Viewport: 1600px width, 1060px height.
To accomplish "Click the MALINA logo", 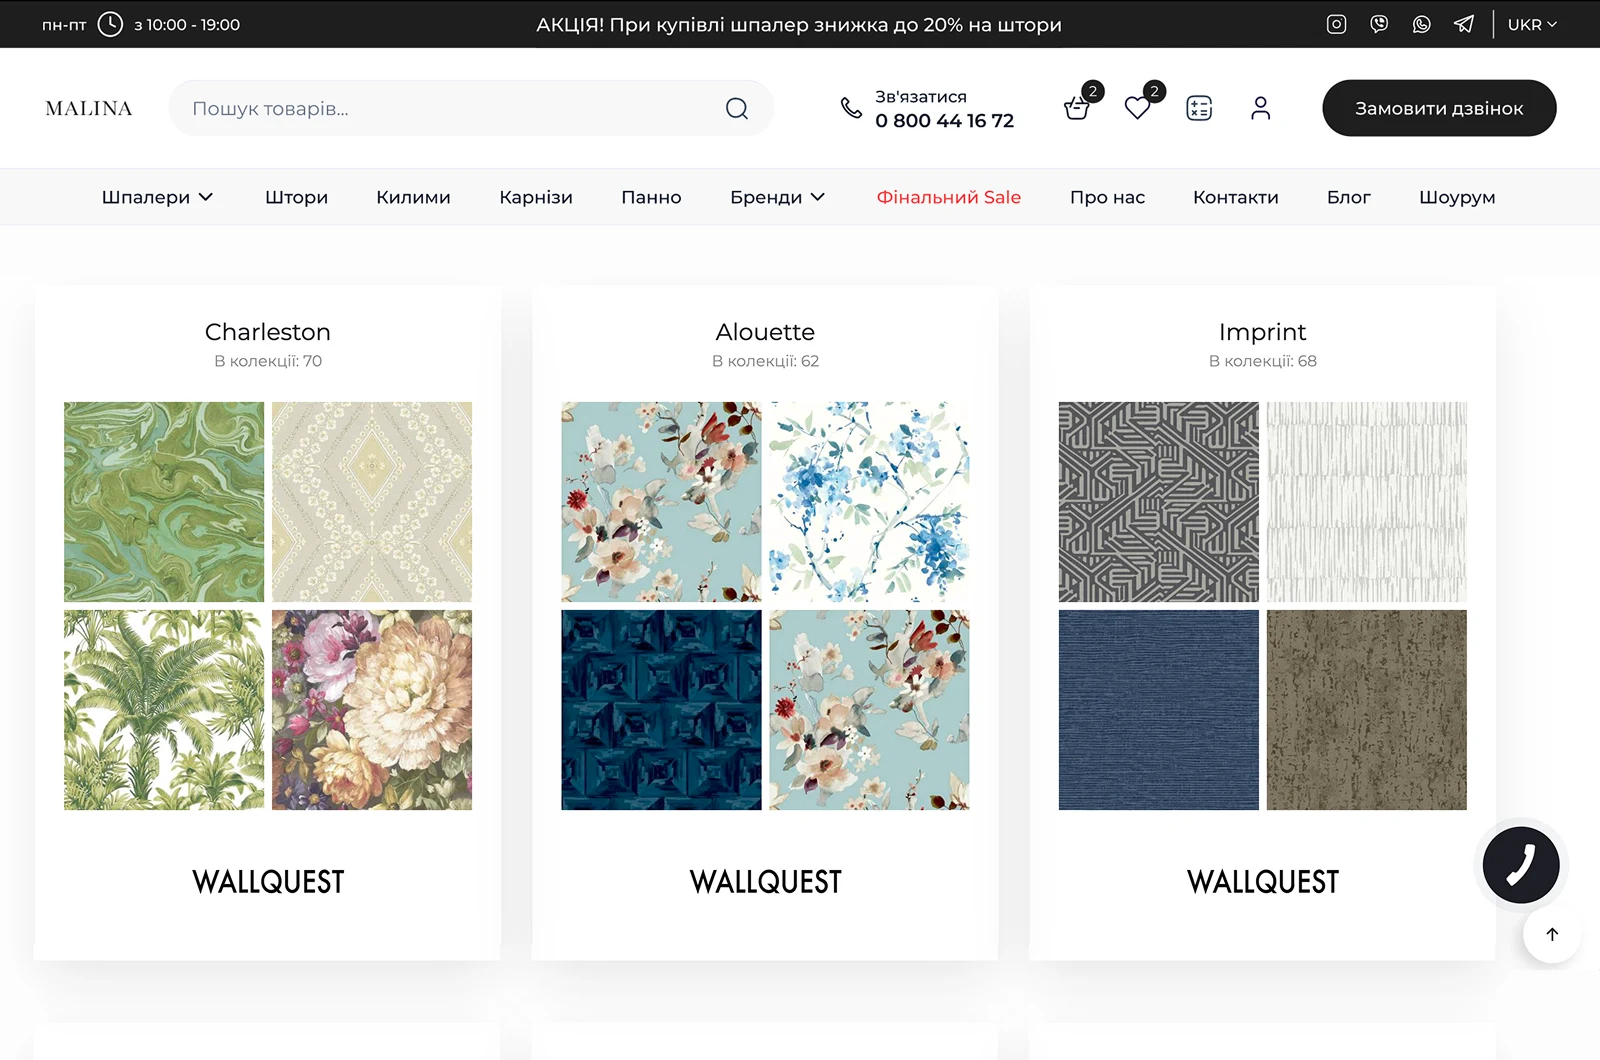I will (89, 108).
